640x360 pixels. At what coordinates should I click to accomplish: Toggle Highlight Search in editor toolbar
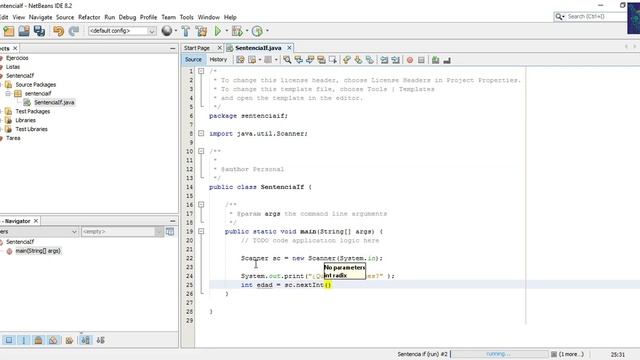[x=322, y=60]
